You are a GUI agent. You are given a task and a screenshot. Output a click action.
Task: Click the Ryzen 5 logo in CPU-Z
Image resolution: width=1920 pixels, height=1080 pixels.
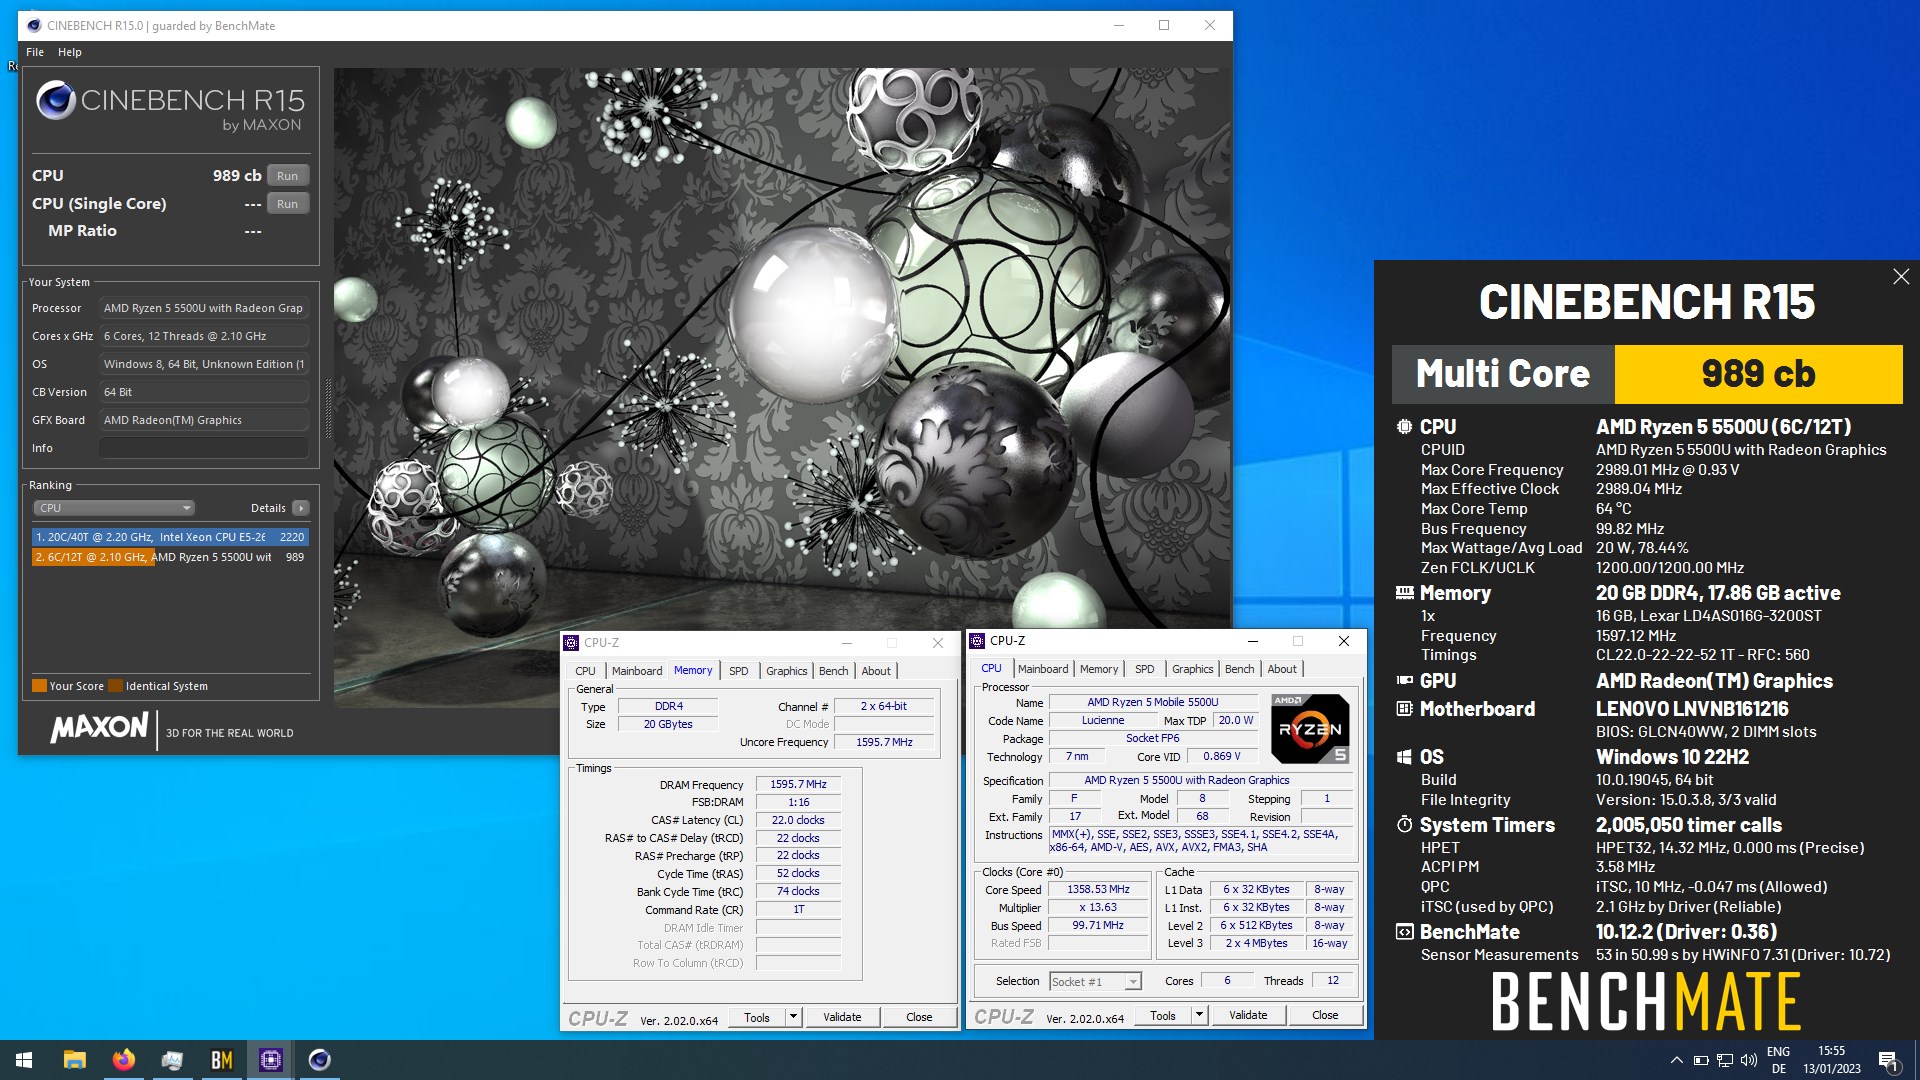tap(1310, 729)
